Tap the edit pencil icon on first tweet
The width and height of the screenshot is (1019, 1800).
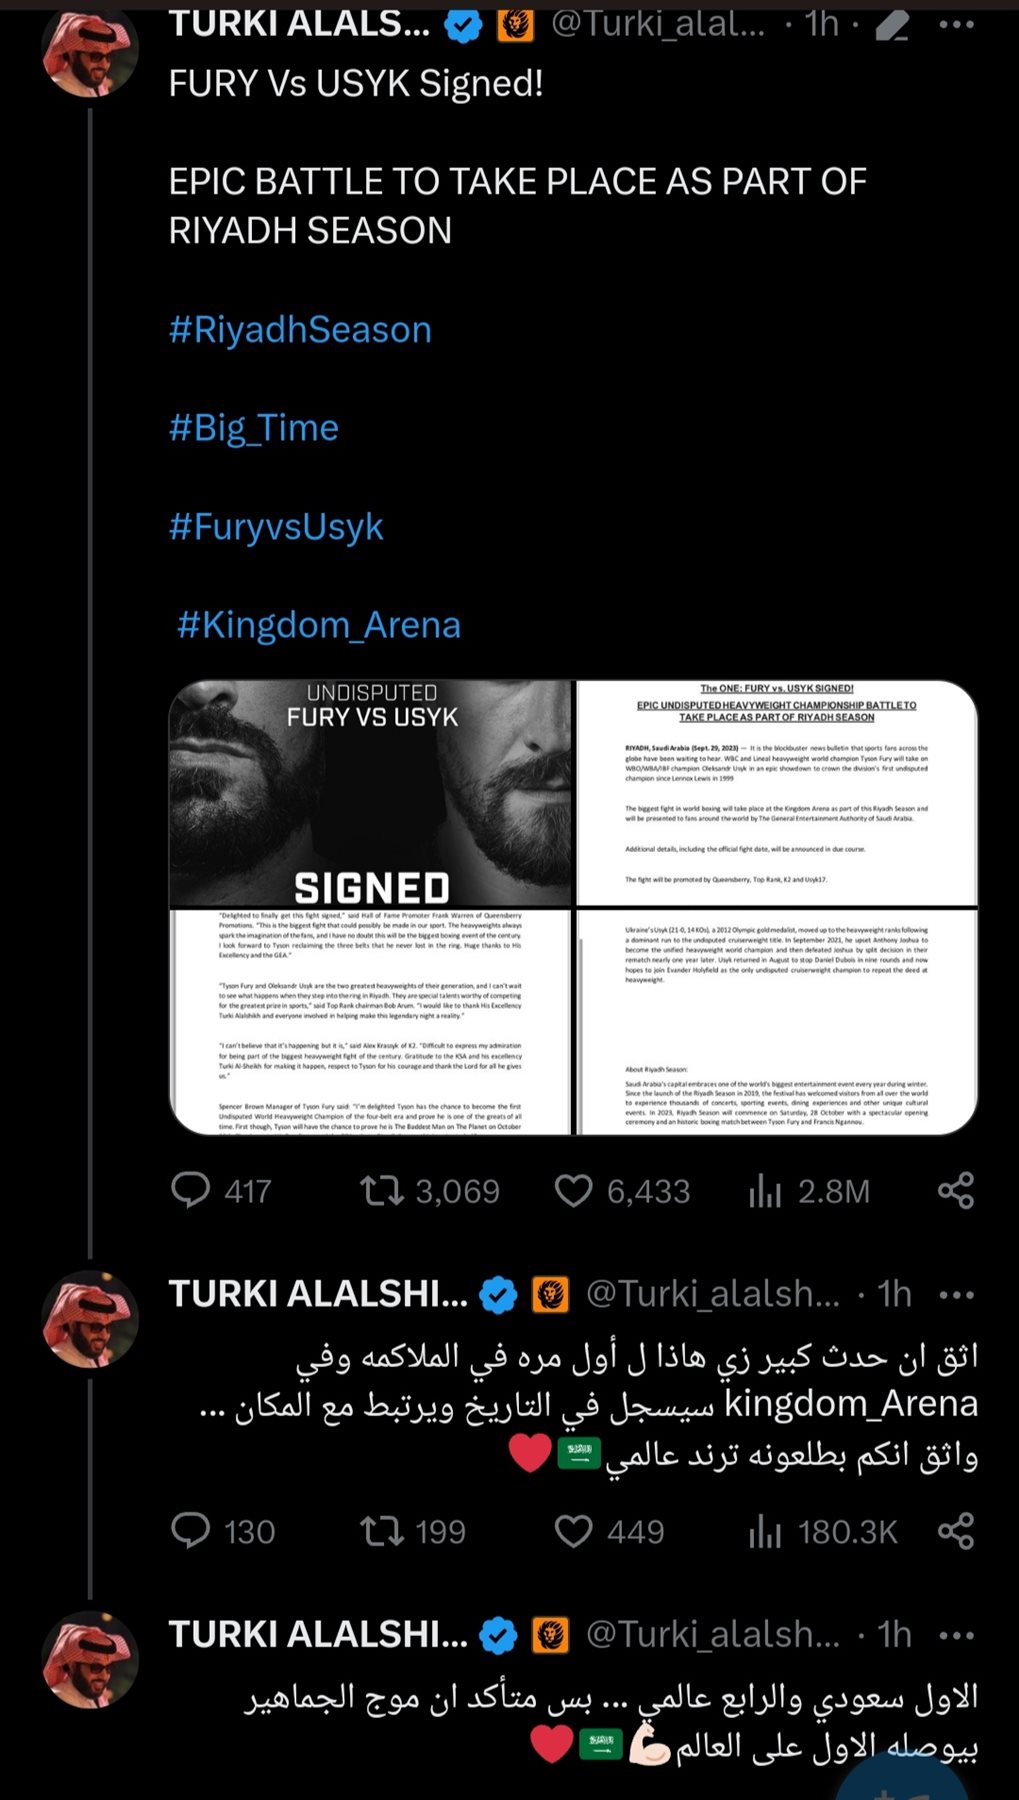click(x=891, y=24)
